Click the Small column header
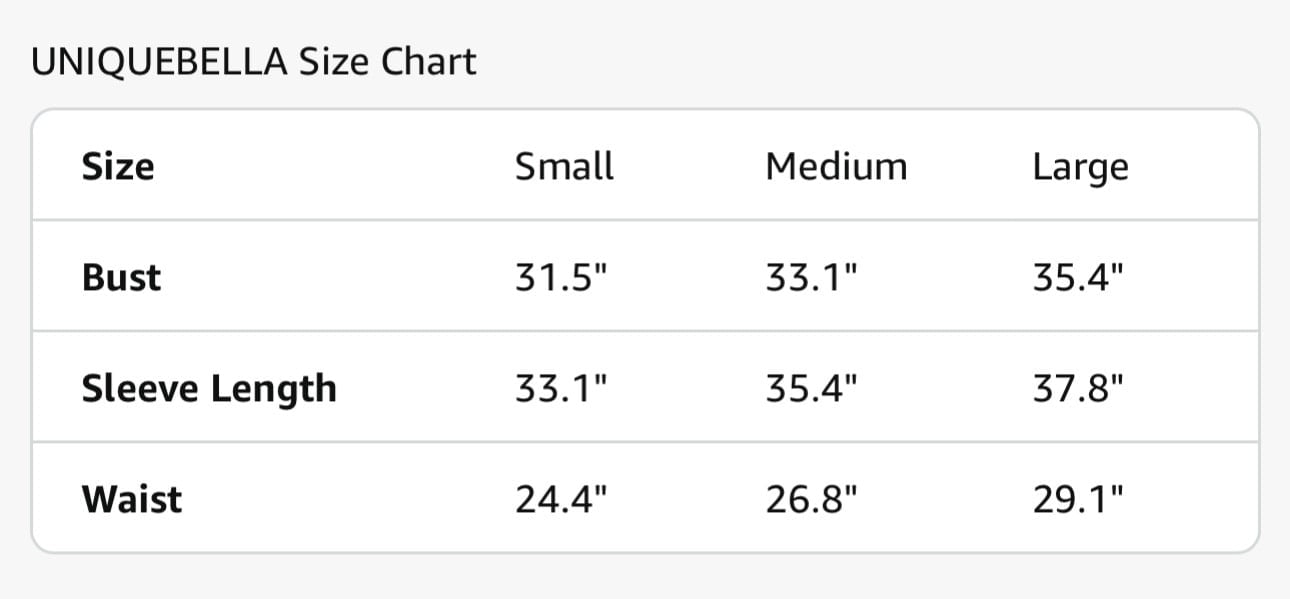The height and width of the screenshot is (599, 1290). 564,166
